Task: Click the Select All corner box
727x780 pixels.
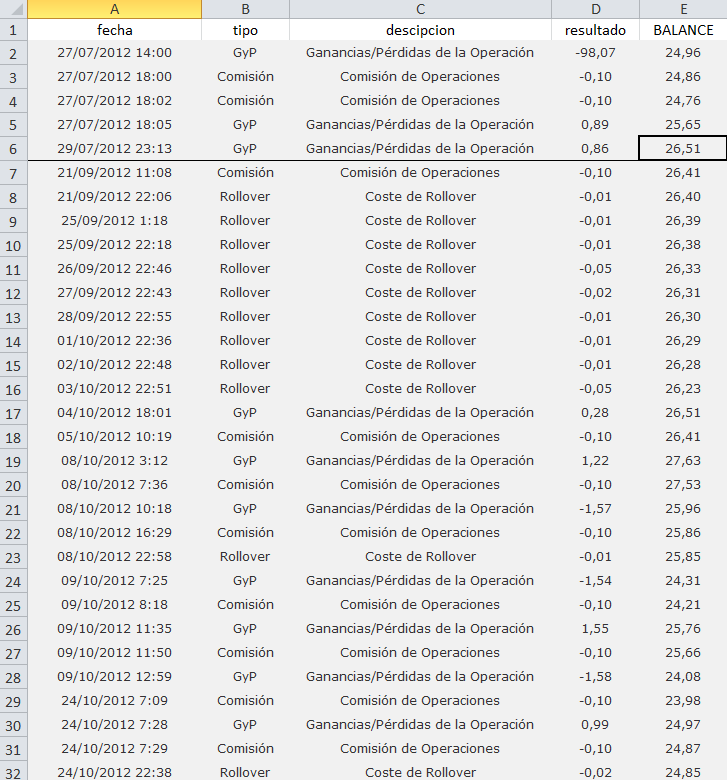Action: [x=13, y=9]
